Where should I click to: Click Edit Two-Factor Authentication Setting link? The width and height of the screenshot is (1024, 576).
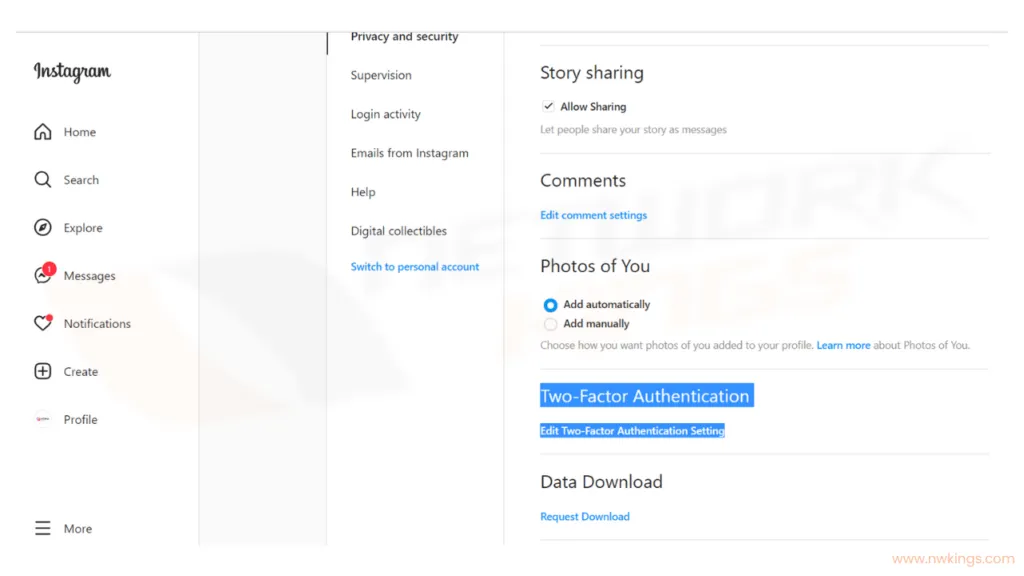tap(632, 430)
